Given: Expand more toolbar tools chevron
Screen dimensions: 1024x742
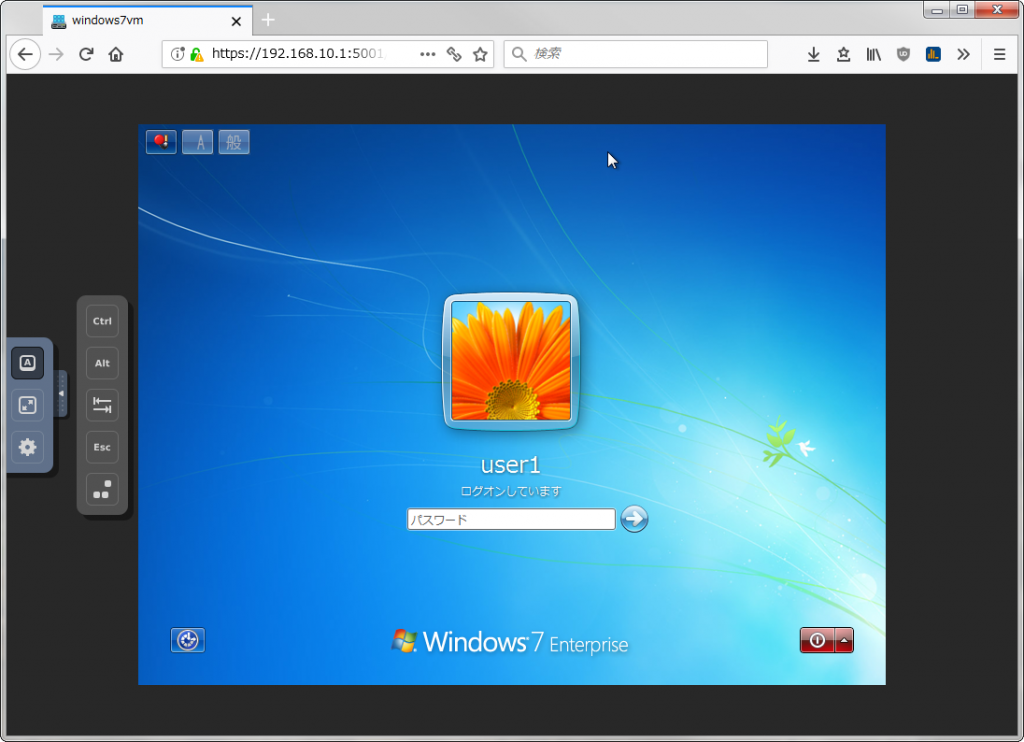Looking at the screenshot, I should [x=963, y=54].
